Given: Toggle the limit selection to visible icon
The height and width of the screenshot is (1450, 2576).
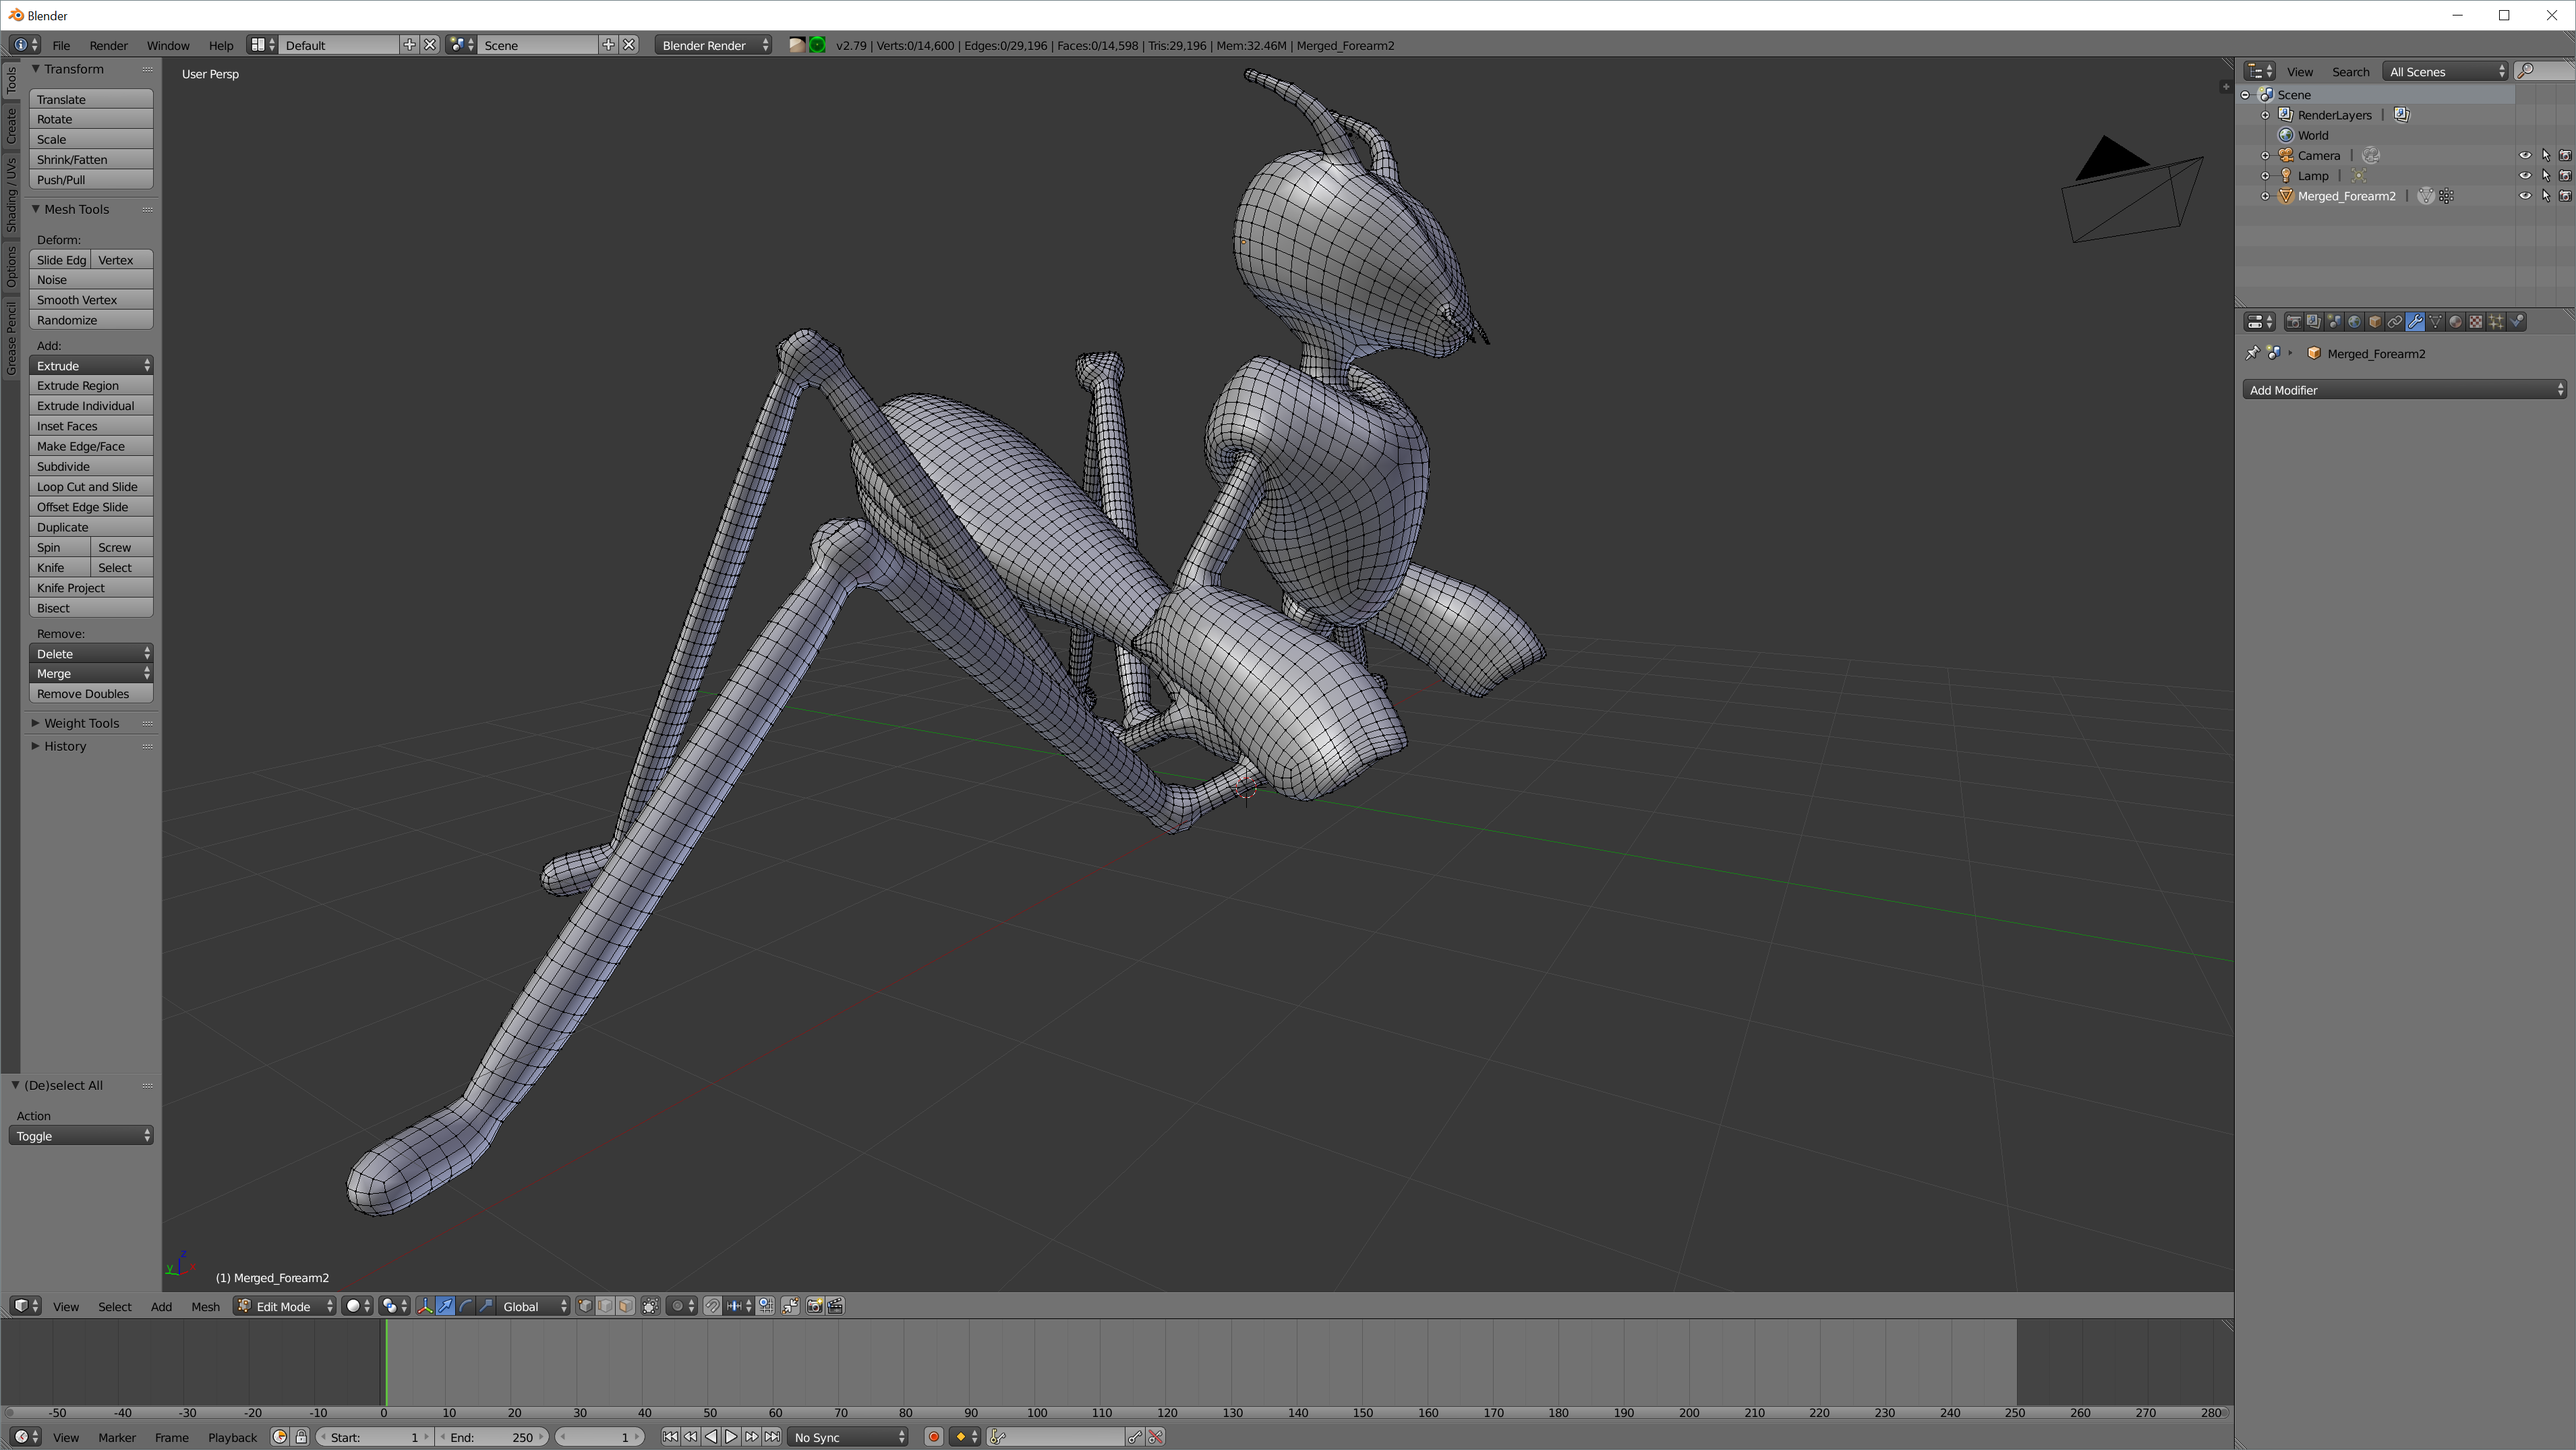Looking at the screenshot, I should coord(650,1306).
